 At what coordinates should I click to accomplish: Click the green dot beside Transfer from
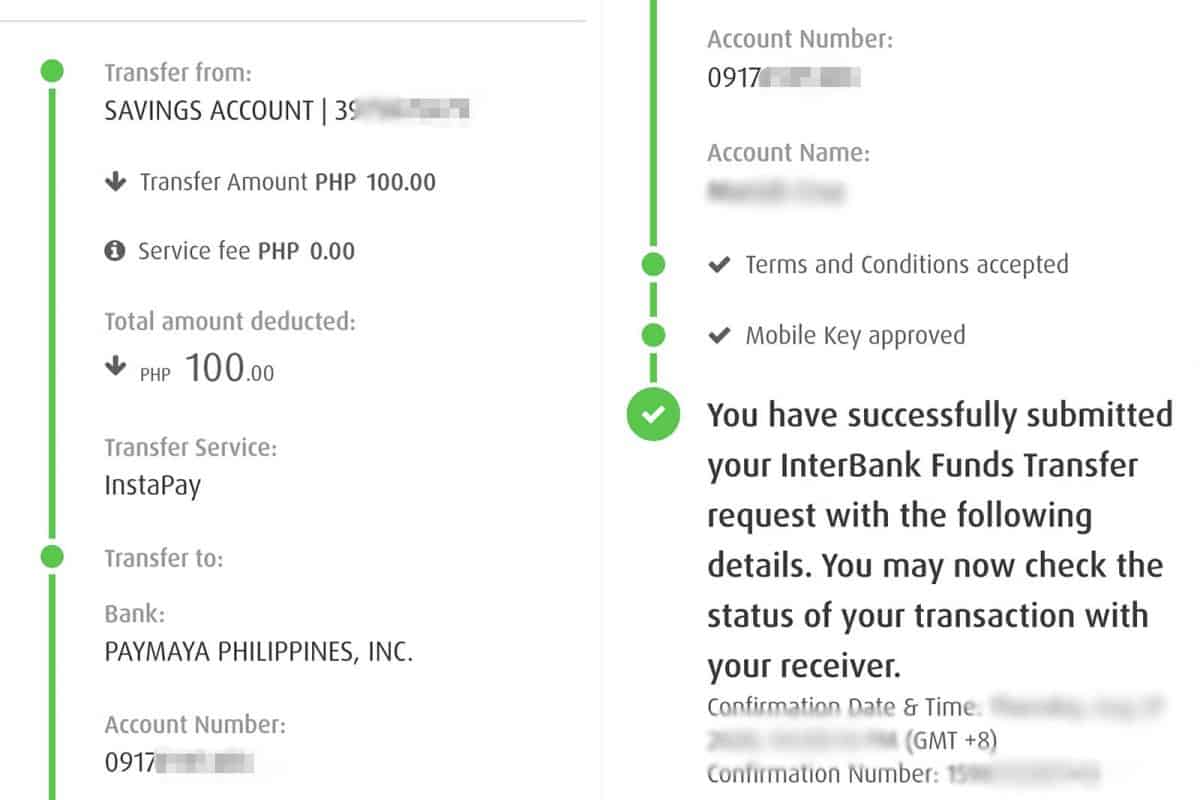52,72
